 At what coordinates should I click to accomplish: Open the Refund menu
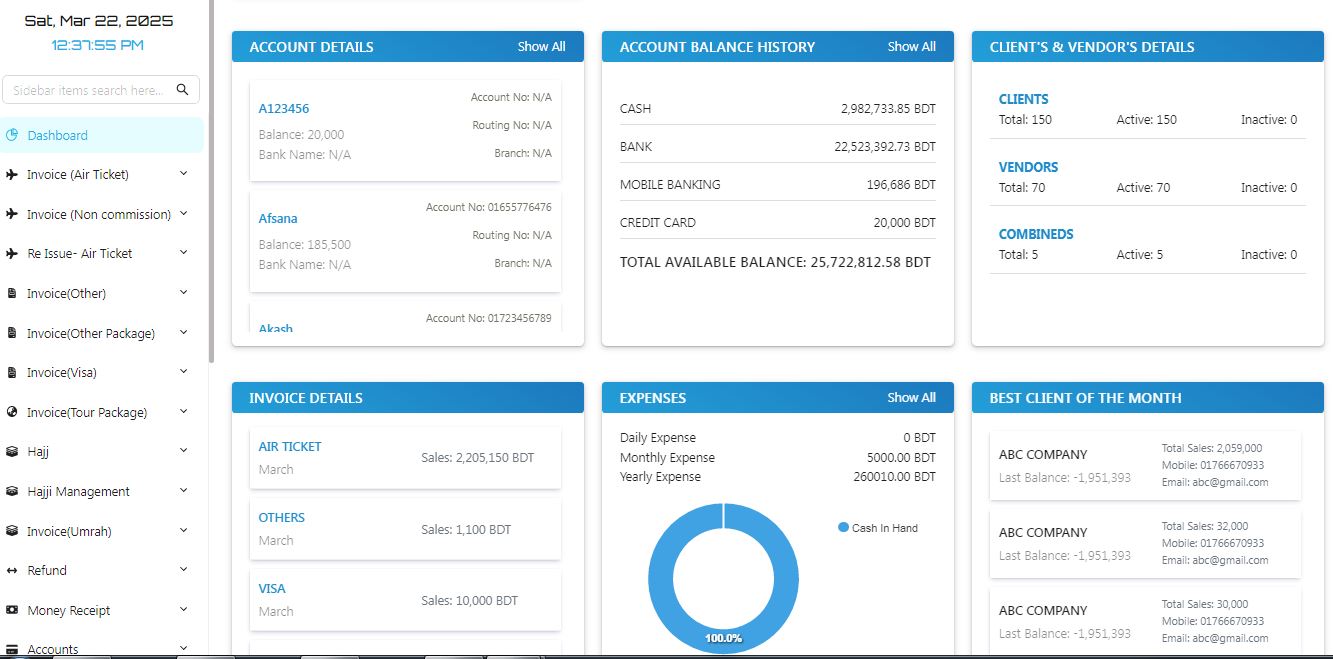point(102,570)
